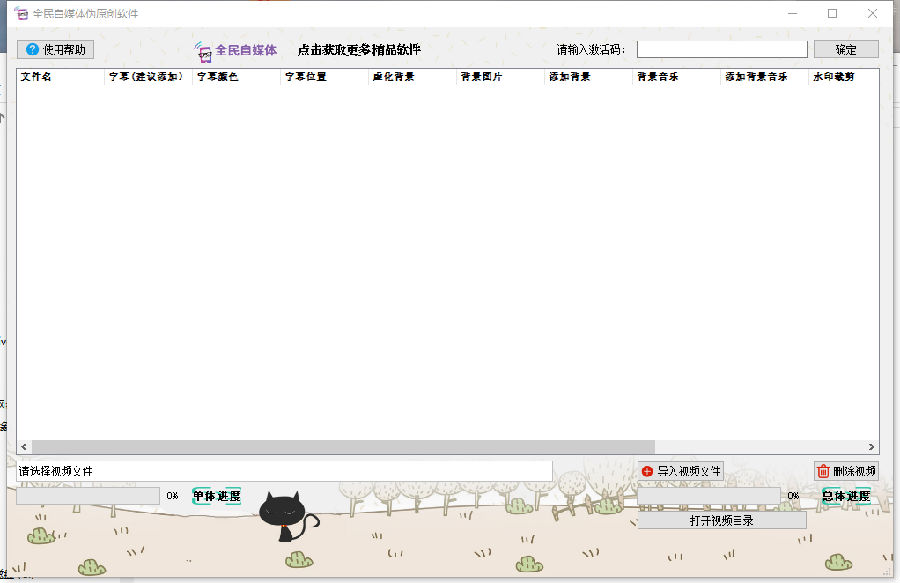Open 点击获取更多精品软件 link
This screenshot has width=900, height=583.
click(359, 50)
